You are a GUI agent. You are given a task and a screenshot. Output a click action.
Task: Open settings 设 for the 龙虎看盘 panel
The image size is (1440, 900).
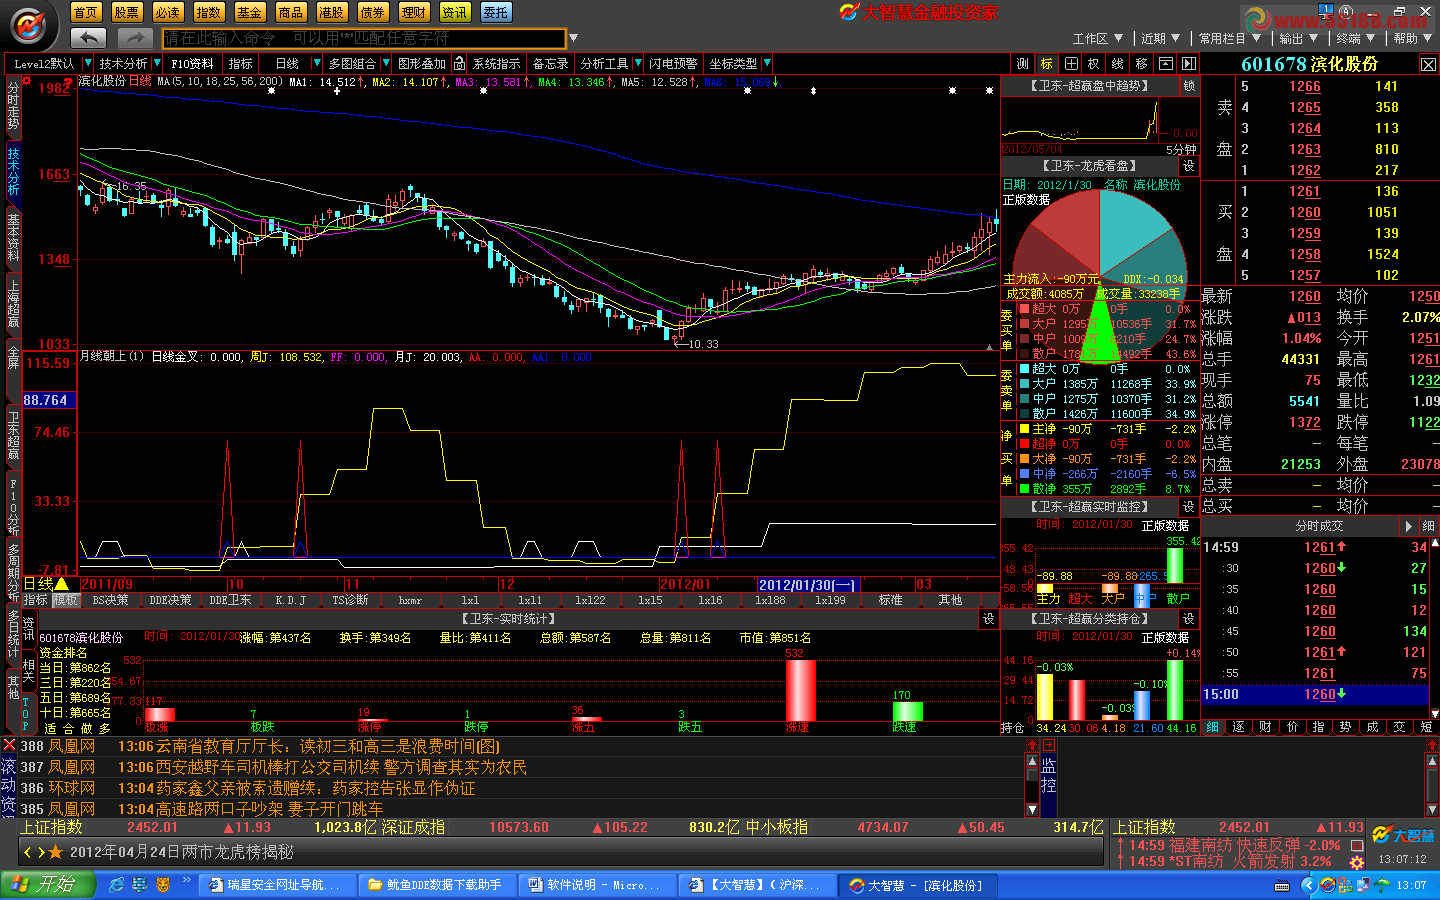pos(1189,166)
